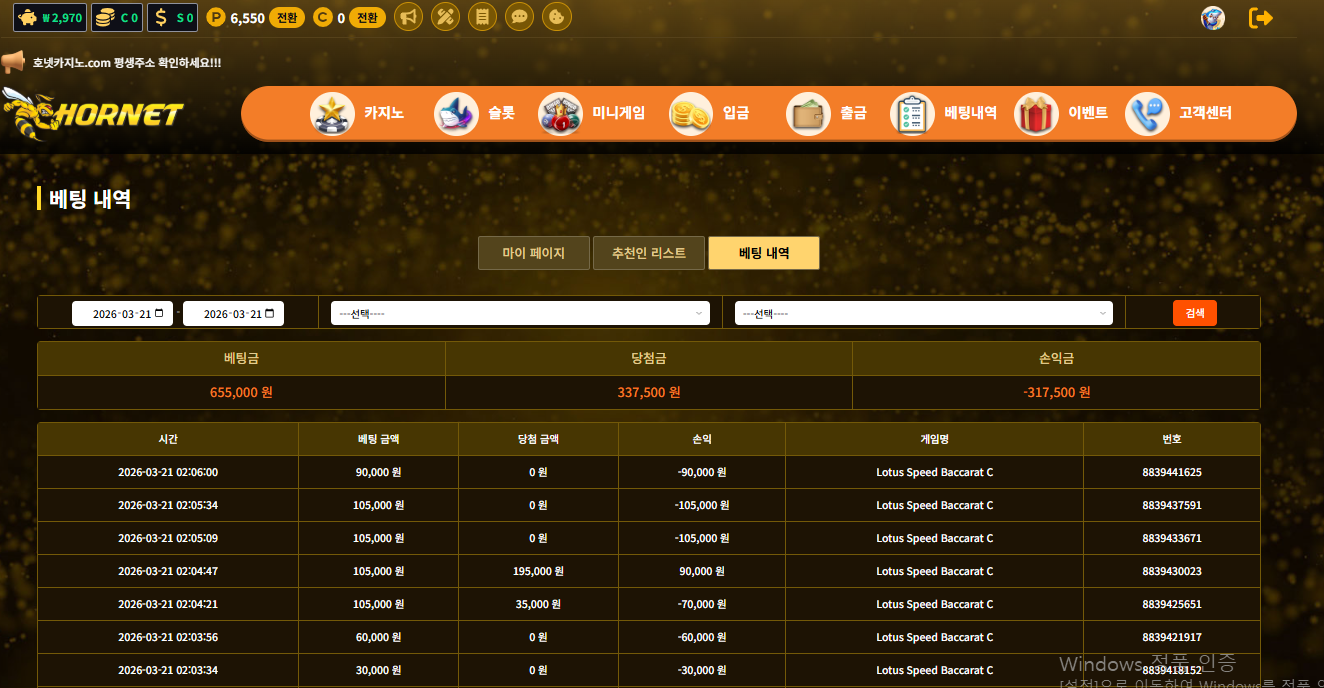Screen dimensions: 1324x688
Task: Open the user avatar profile icon
Action: (x=1213, y=18)
